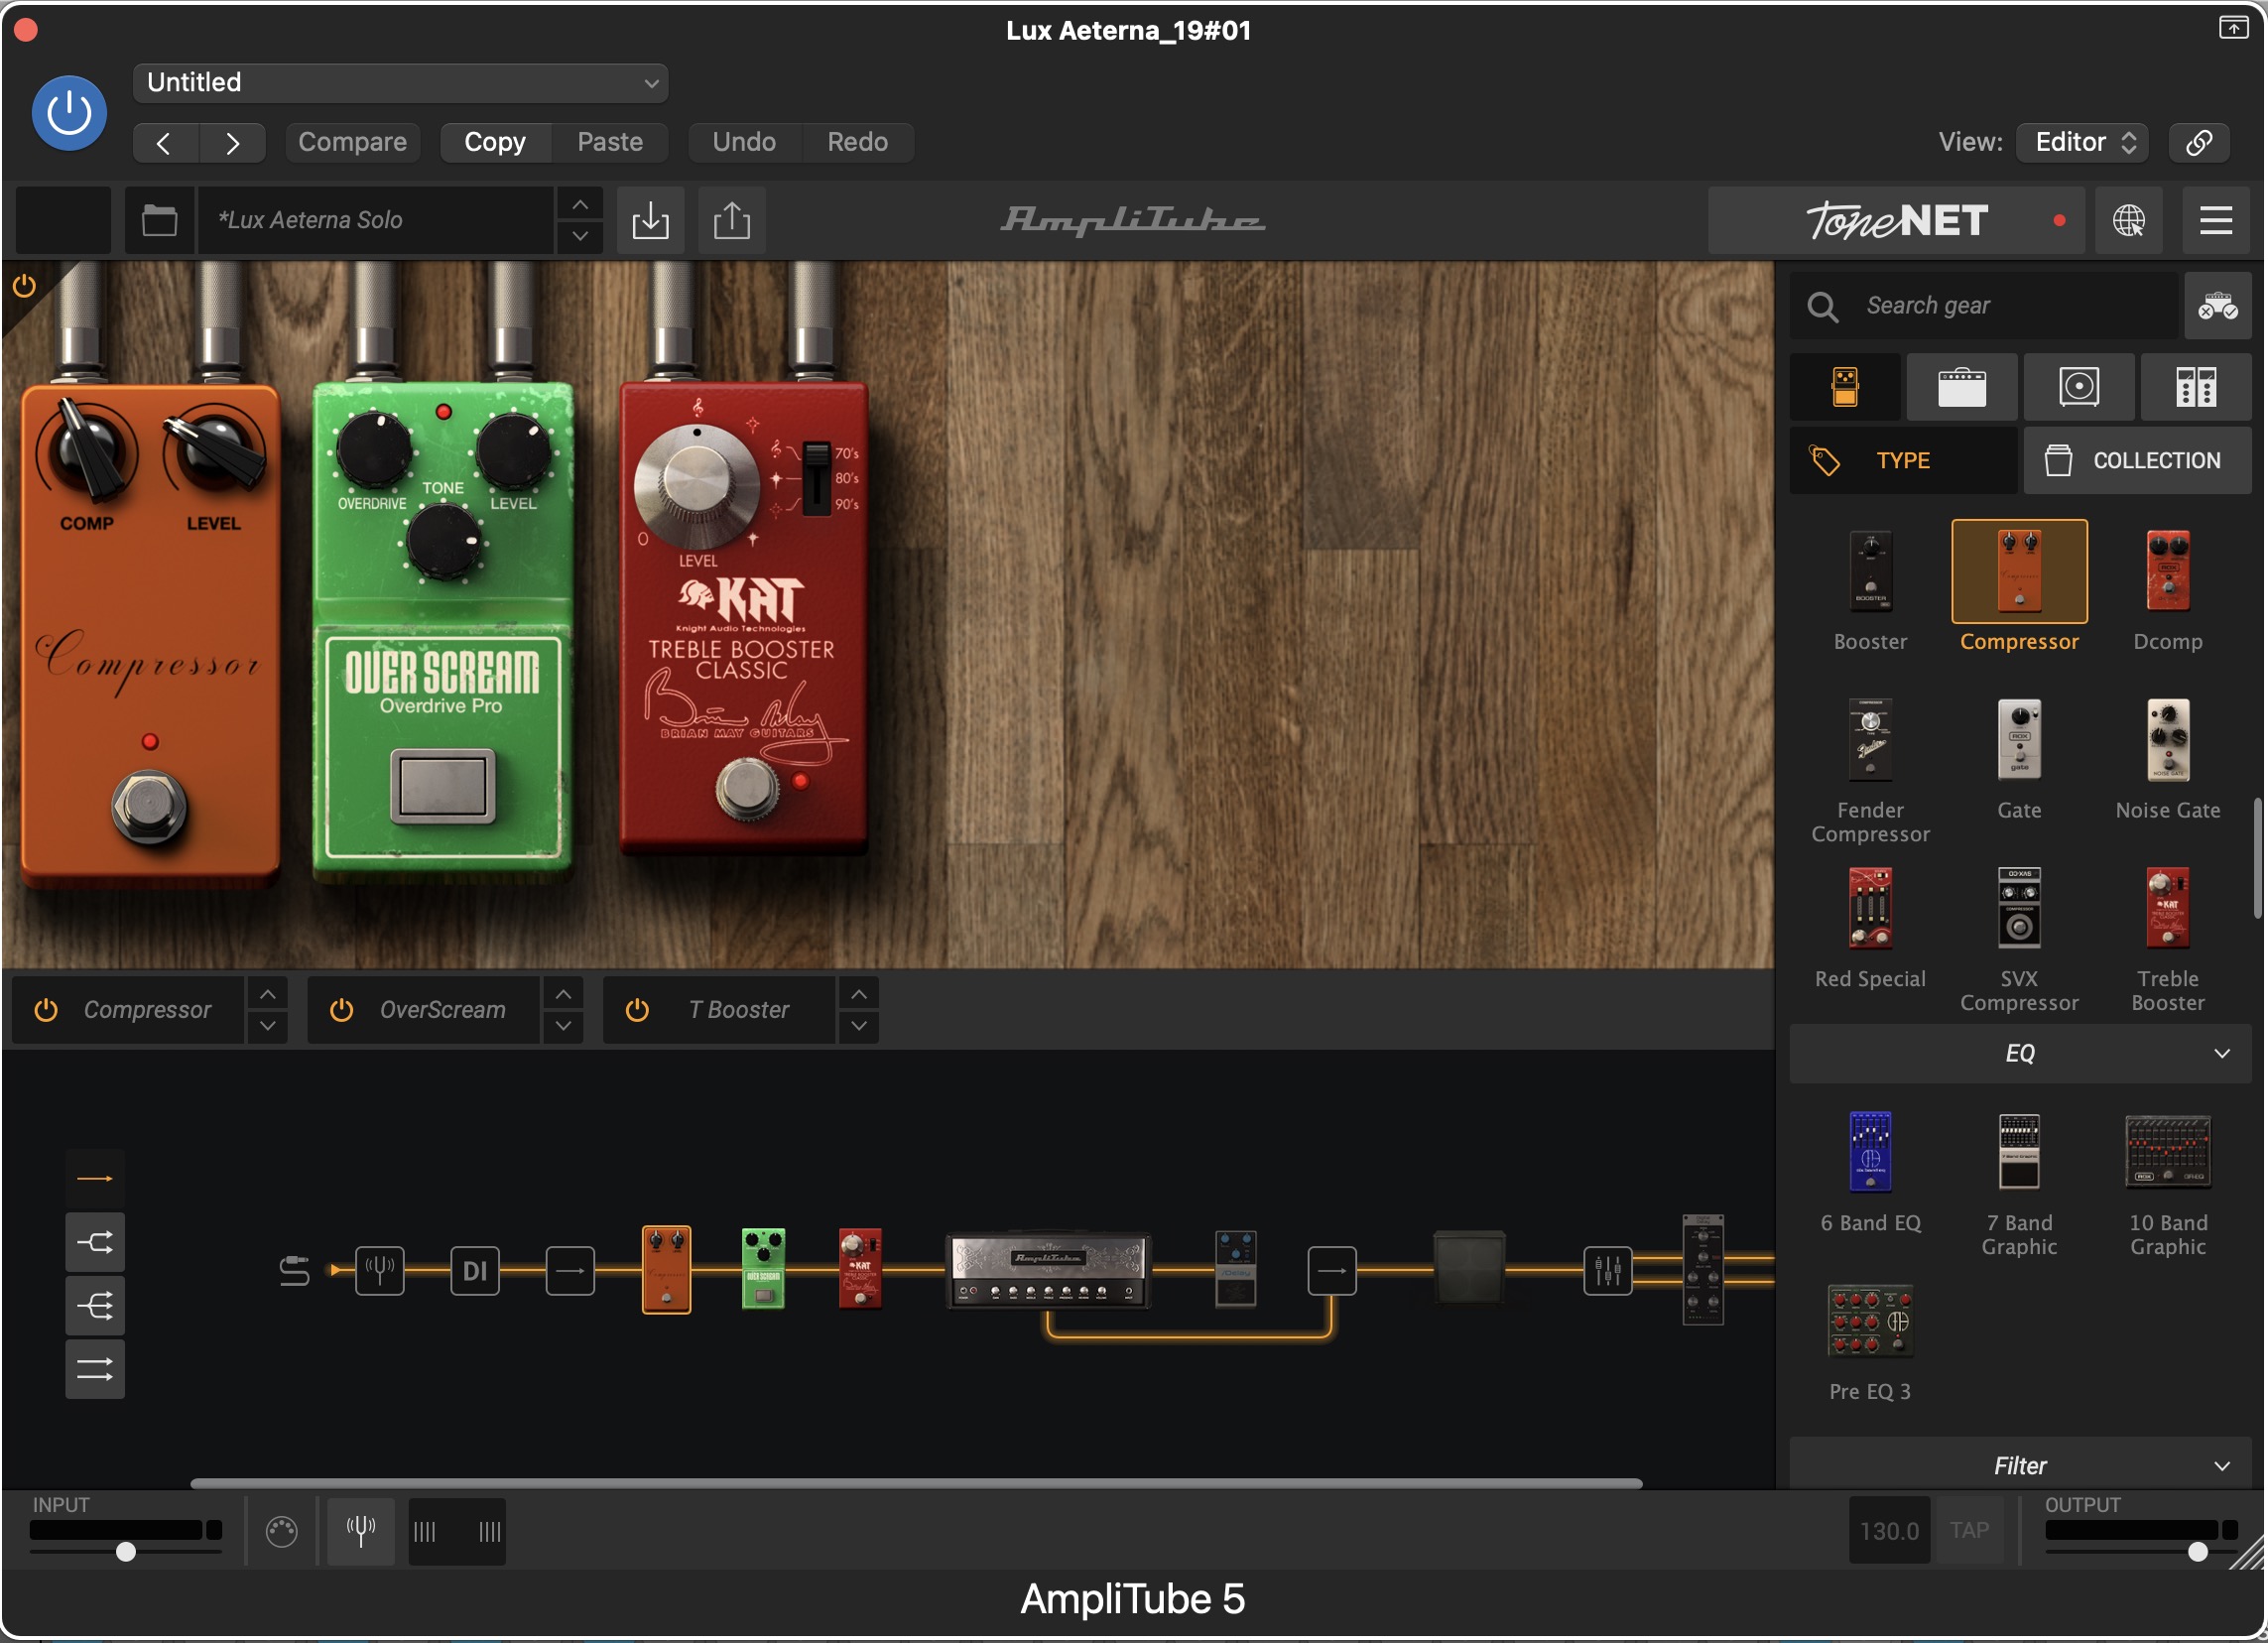This screenshot has width=2268, height=1643.
Task: Click the link icon in the header
Action: (x=2198, y=142)
